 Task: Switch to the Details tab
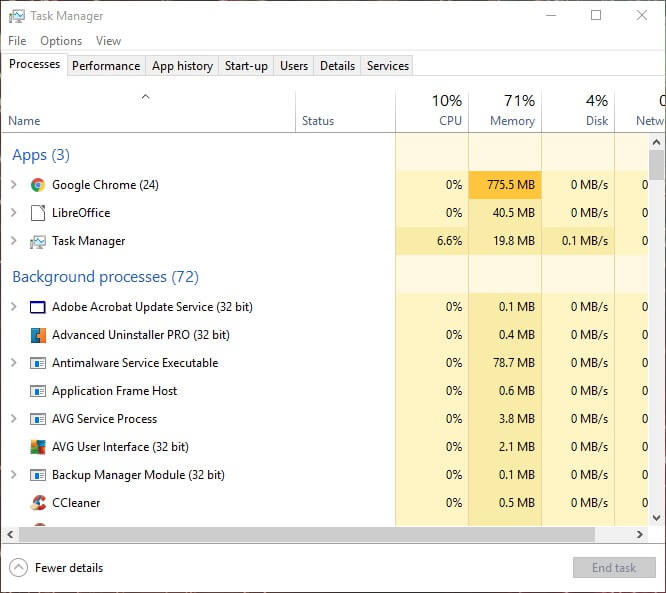click(337, 66)
